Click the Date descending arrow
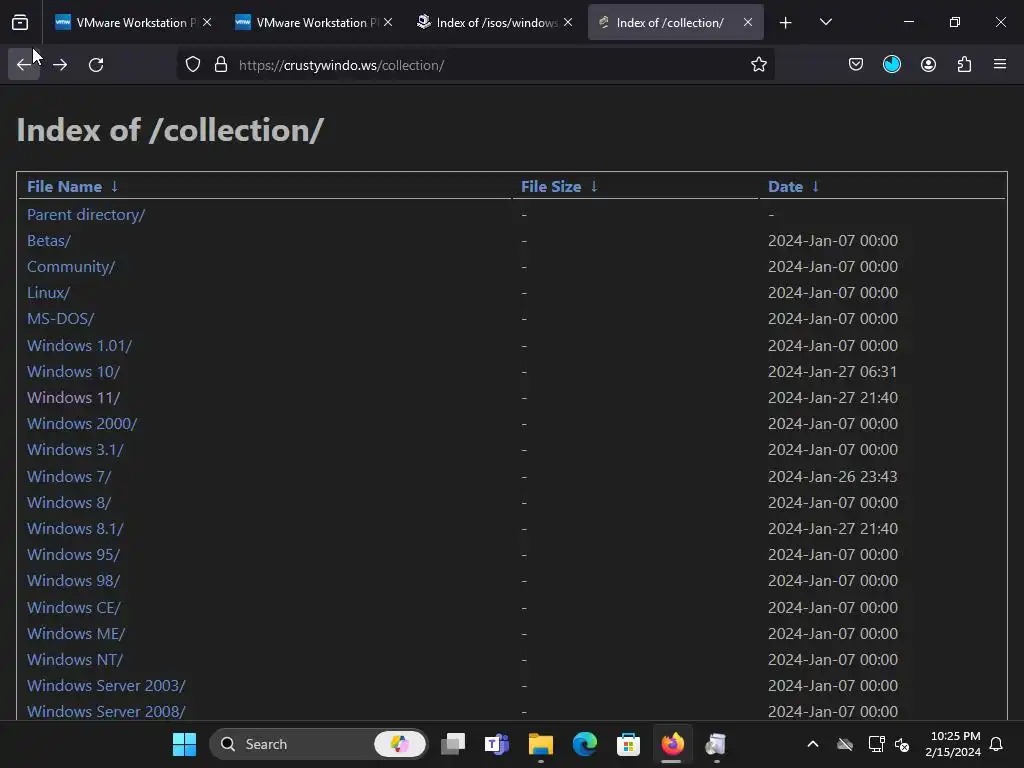The height and width of the screenshot is (768, 1024). coord(815,187)
